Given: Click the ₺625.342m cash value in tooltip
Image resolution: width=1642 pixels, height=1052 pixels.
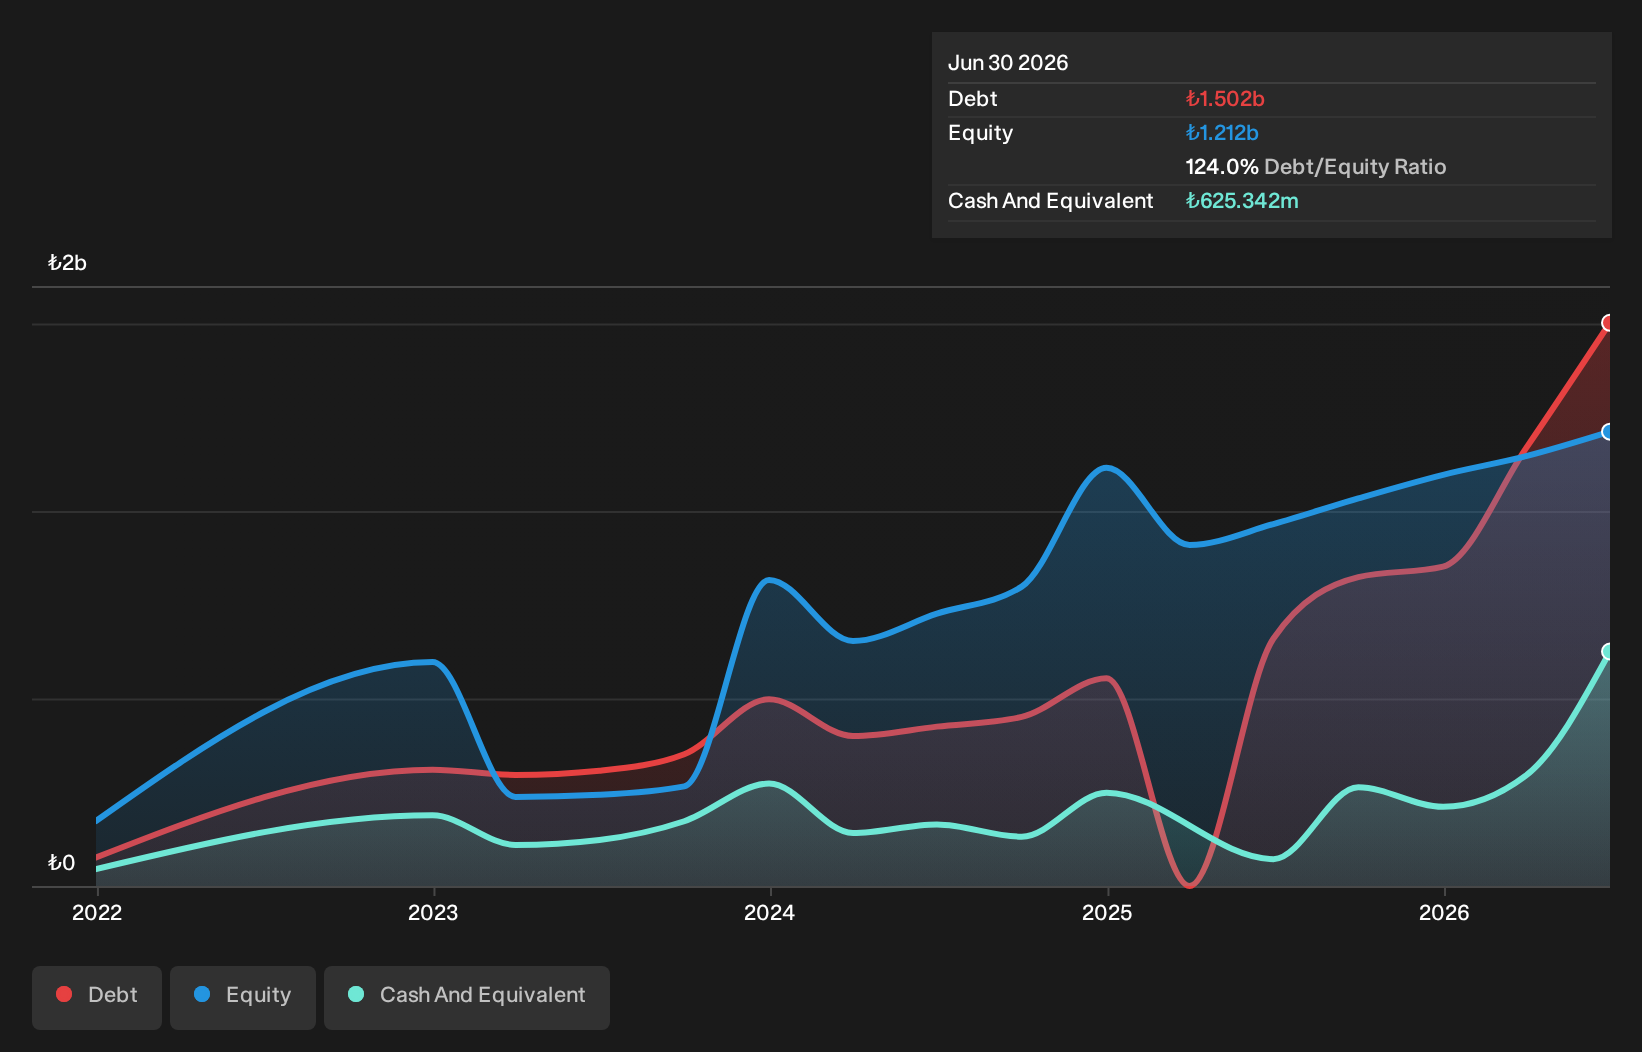Looking at the screenshot, I should tap(1242, 201).
